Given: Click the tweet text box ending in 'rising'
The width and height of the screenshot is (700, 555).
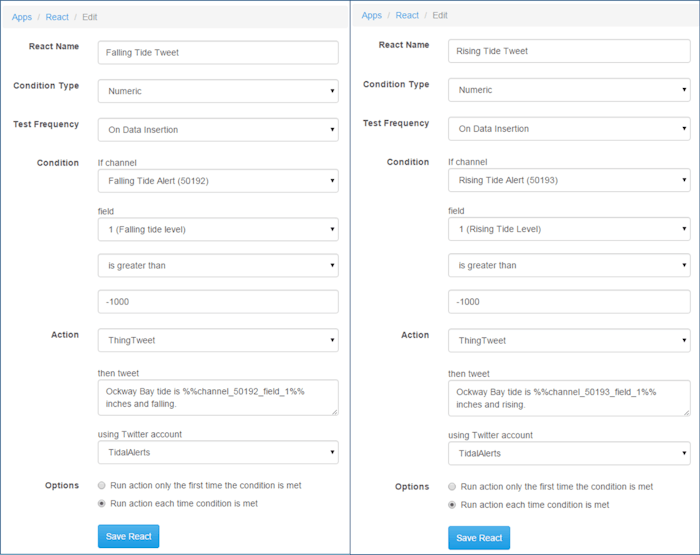Looking at the screenshot, I should pos(568,397).
